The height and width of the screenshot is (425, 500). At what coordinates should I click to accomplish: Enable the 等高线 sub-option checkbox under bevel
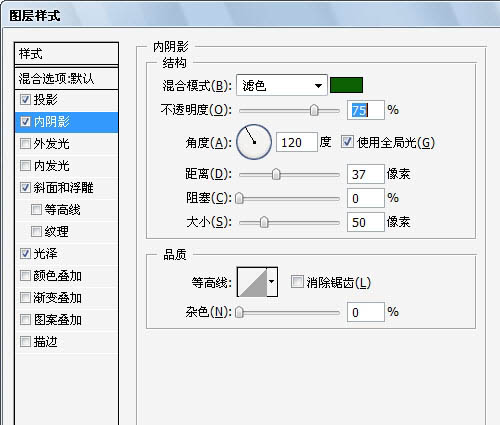click(x=36, y=210)
